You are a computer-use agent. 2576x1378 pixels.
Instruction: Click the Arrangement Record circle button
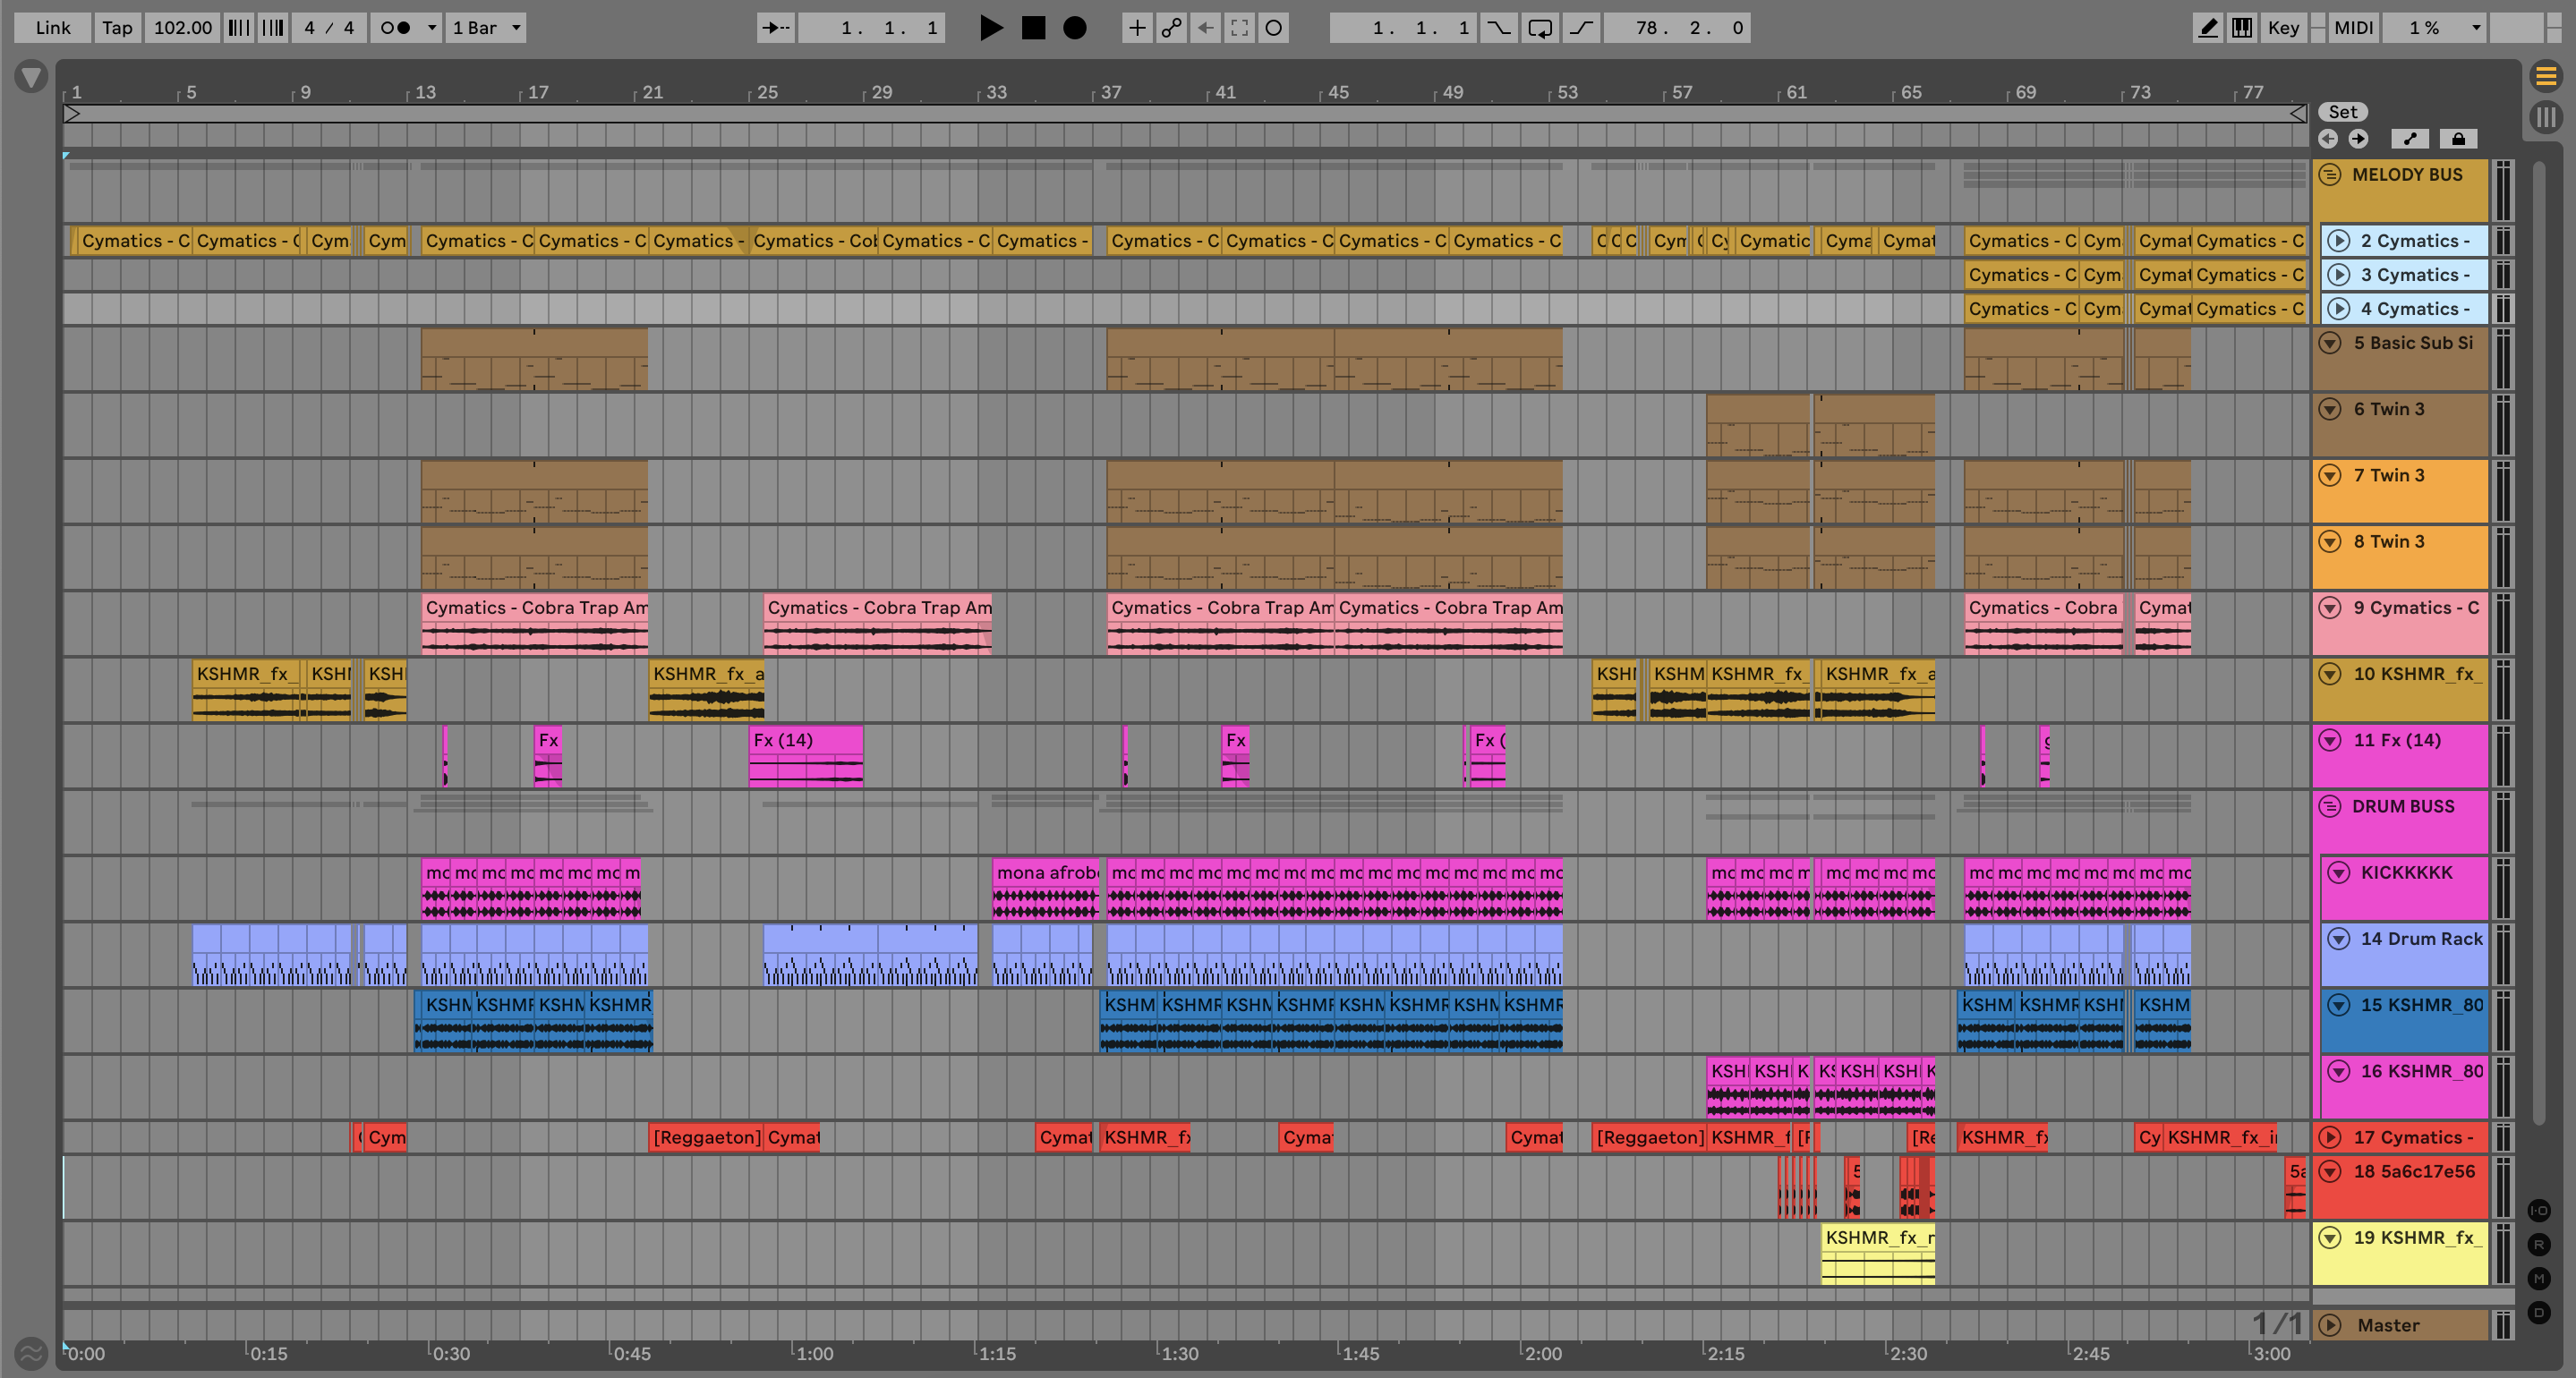click(x=1074, y=28)
